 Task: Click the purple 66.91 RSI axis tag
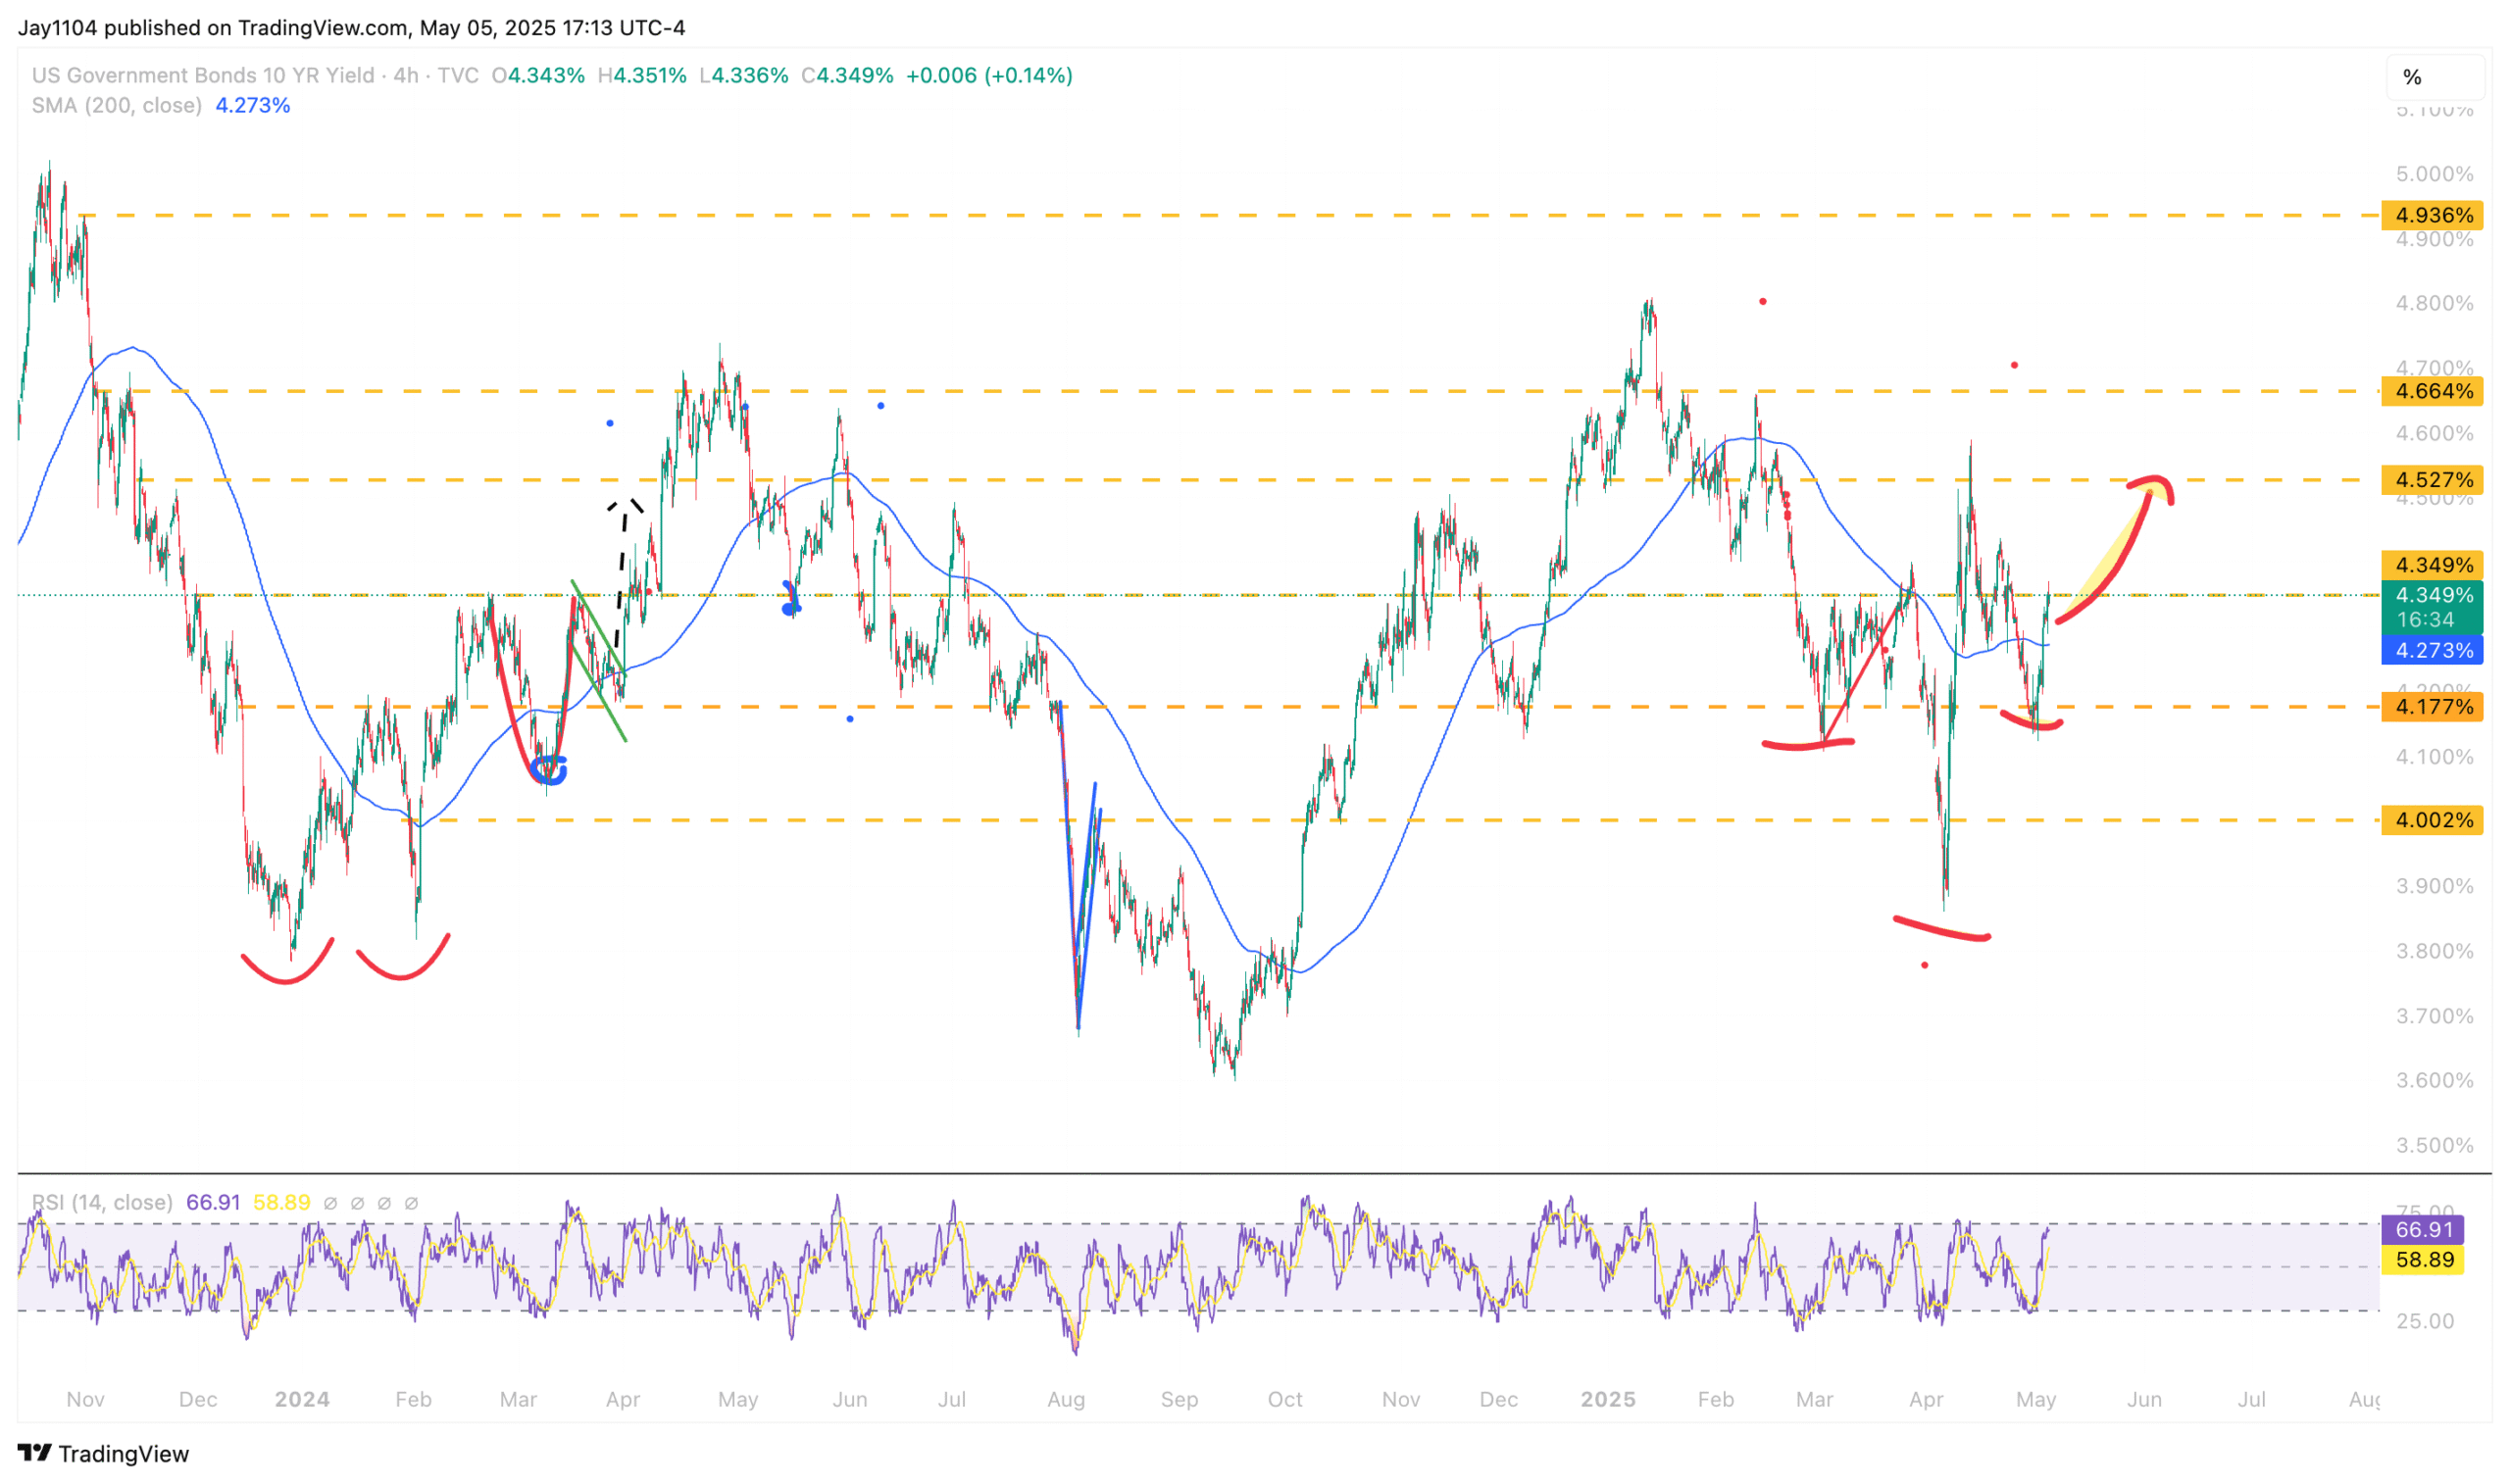2423,1229
